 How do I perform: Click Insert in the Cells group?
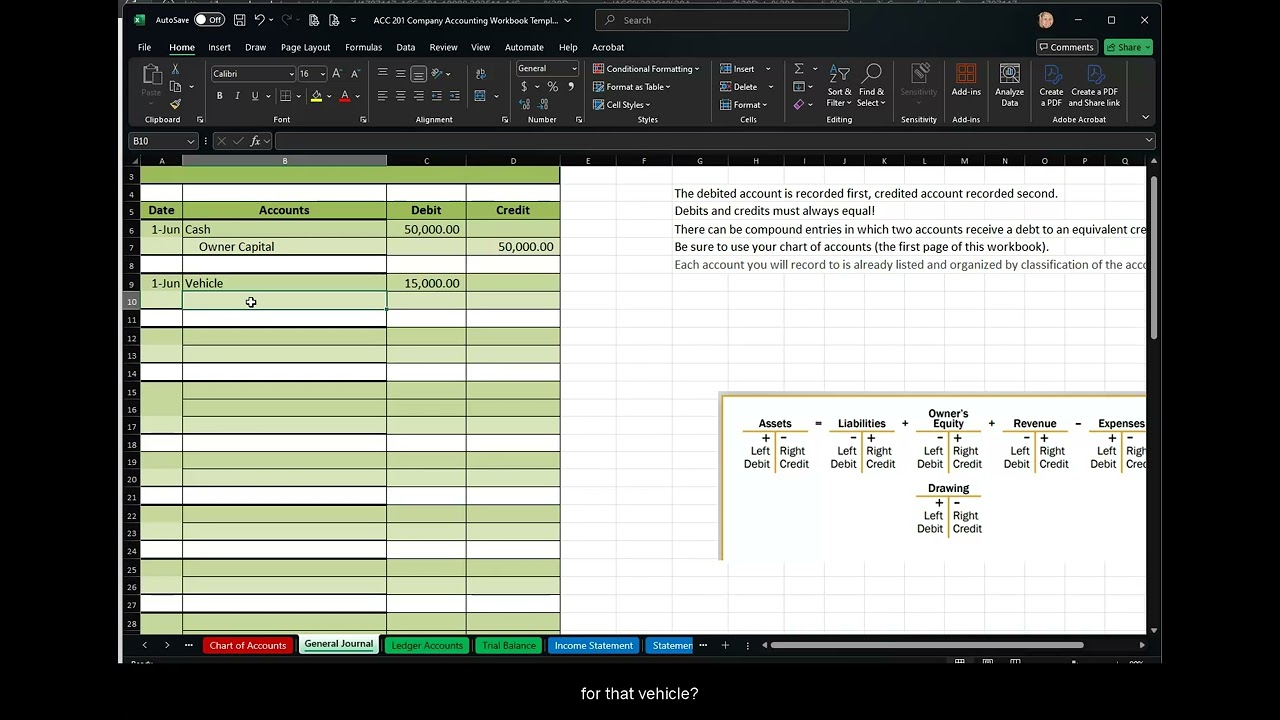(x=745, y=69)
